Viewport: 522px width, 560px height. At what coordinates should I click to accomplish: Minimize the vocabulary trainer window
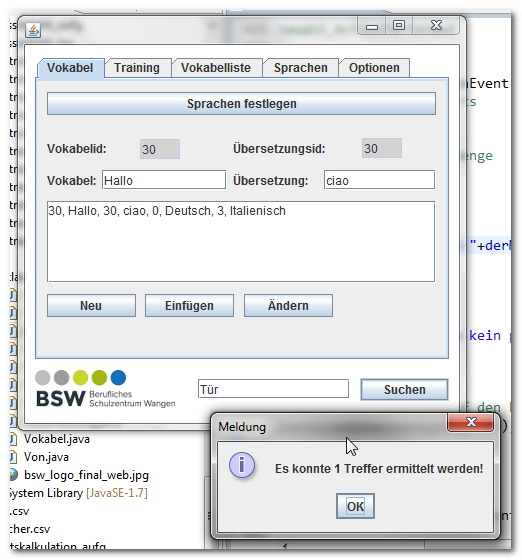[x=372, y=26]
